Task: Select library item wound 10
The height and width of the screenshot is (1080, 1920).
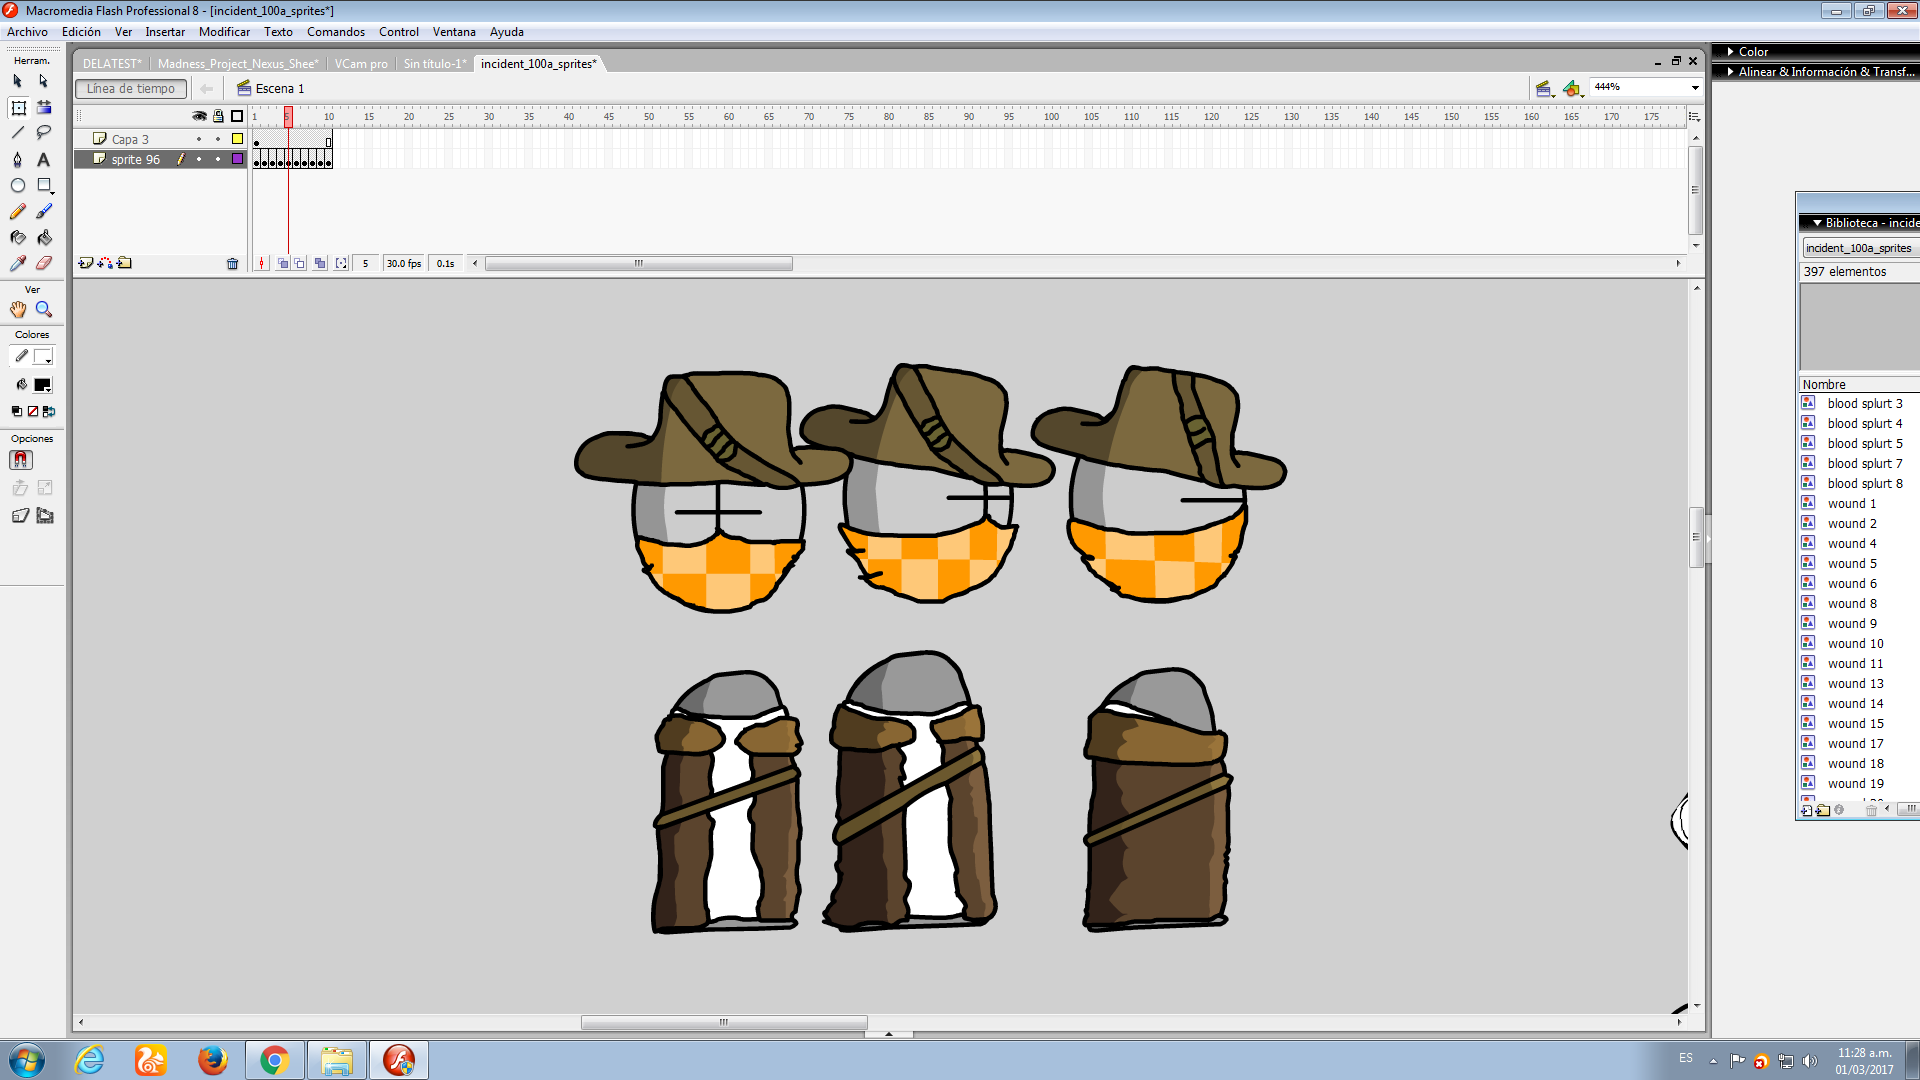Action: [1855, 644]
